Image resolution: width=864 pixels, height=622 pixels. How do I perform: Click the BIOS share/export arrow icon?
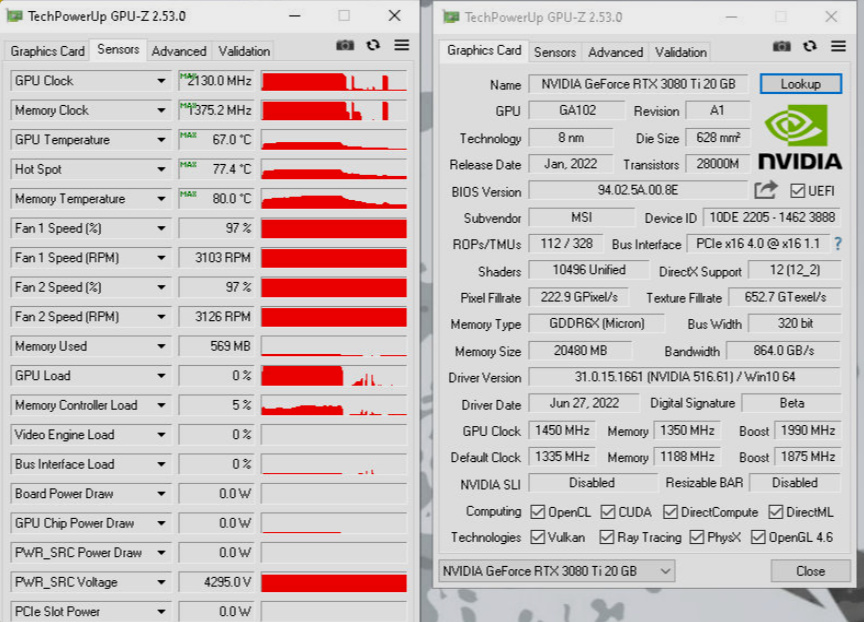[x=765, y=190]
